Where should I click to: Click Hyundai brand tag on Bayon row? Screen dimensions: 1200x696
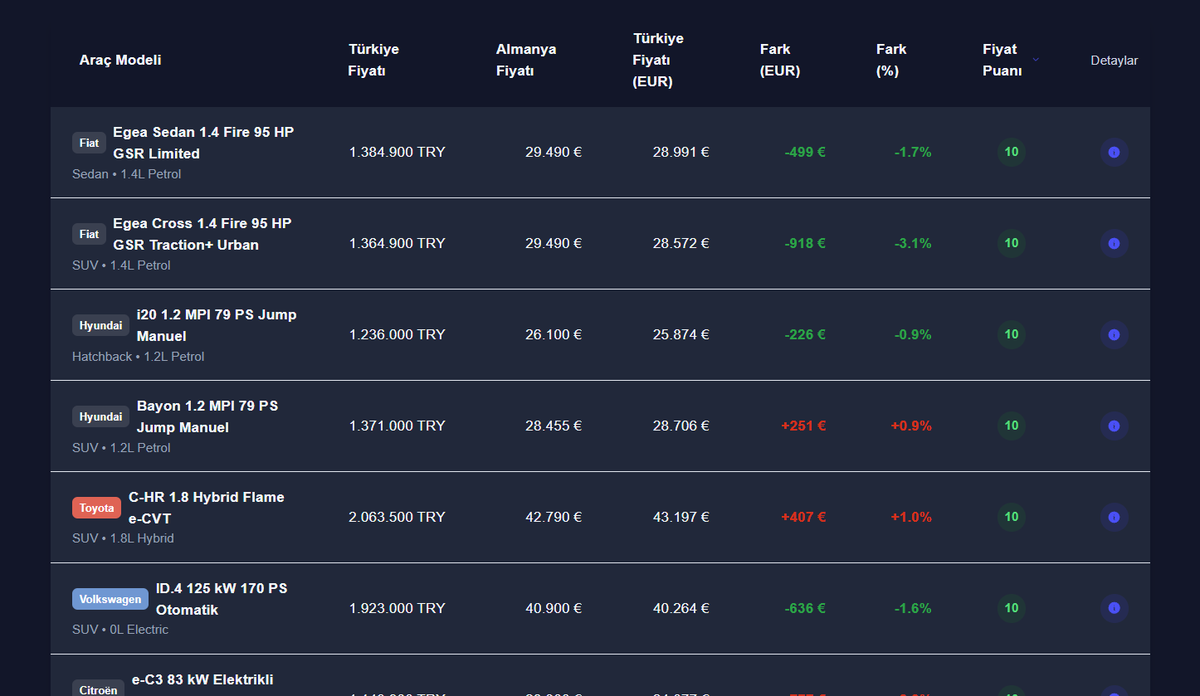coord(101,416)
